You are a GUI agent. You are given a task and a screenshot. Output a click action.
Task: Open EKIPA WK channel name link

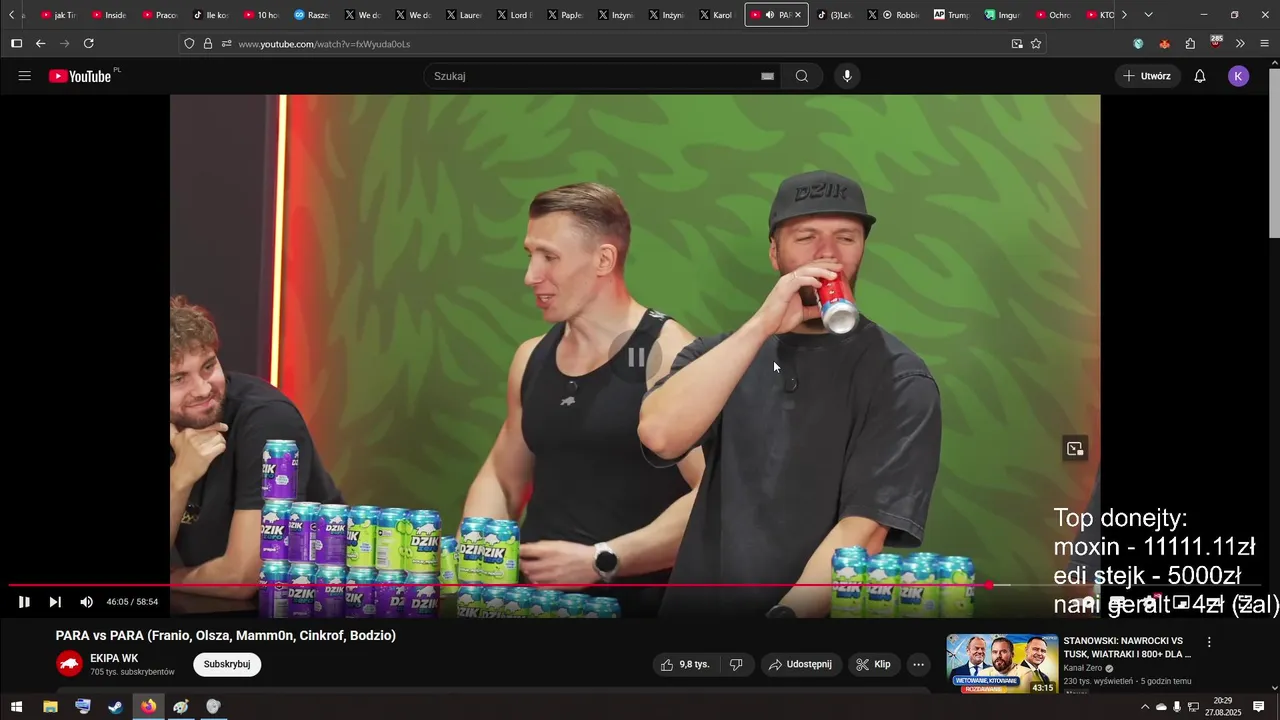click(114, 658)
